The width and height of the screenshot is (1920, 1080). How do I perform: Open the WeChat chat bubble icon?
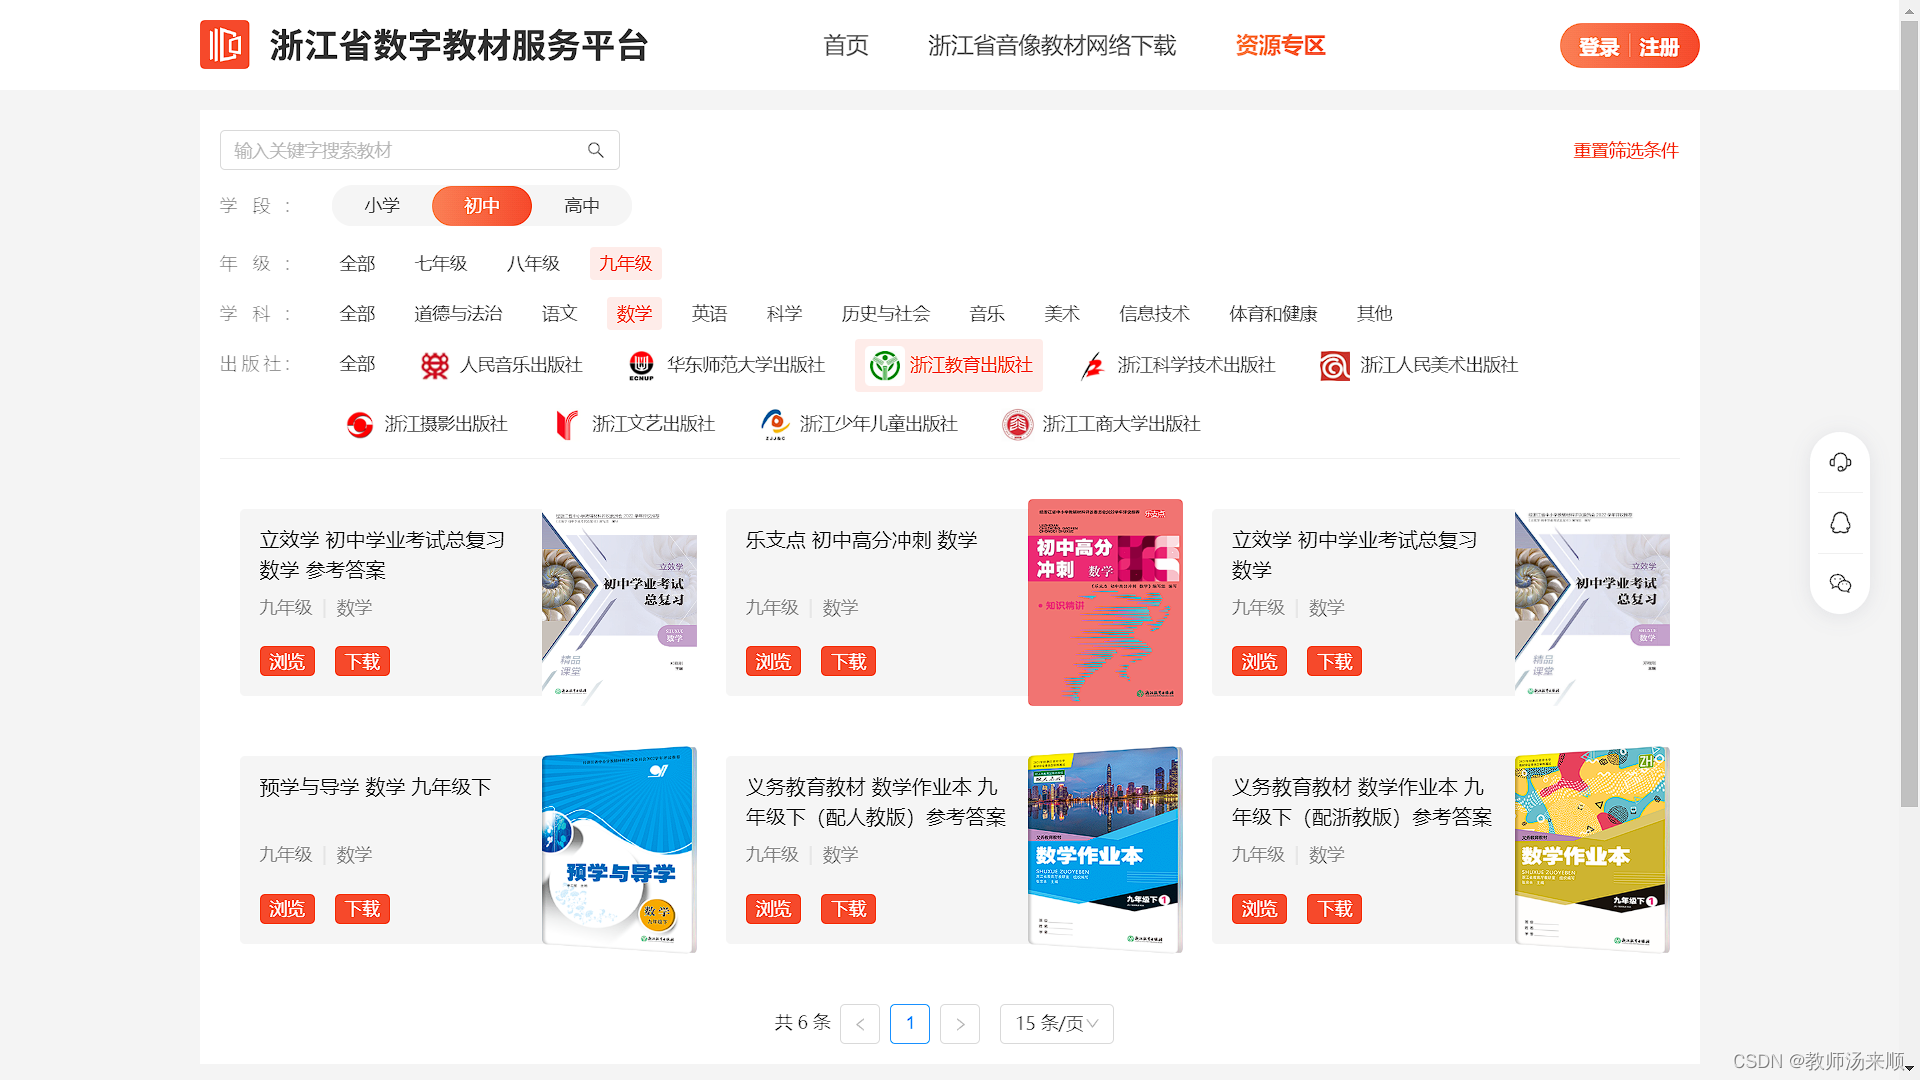(1840, 584)
